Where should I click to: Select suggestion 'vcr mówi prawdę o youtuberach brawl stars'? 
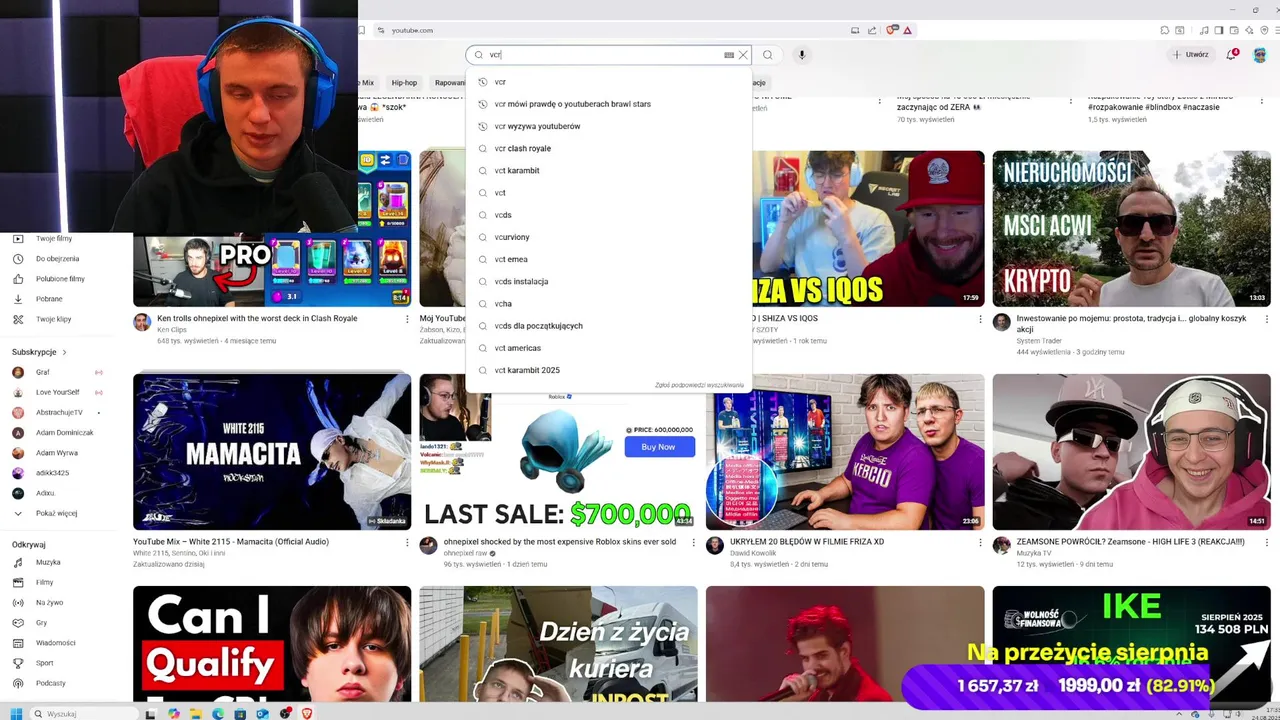608,104
